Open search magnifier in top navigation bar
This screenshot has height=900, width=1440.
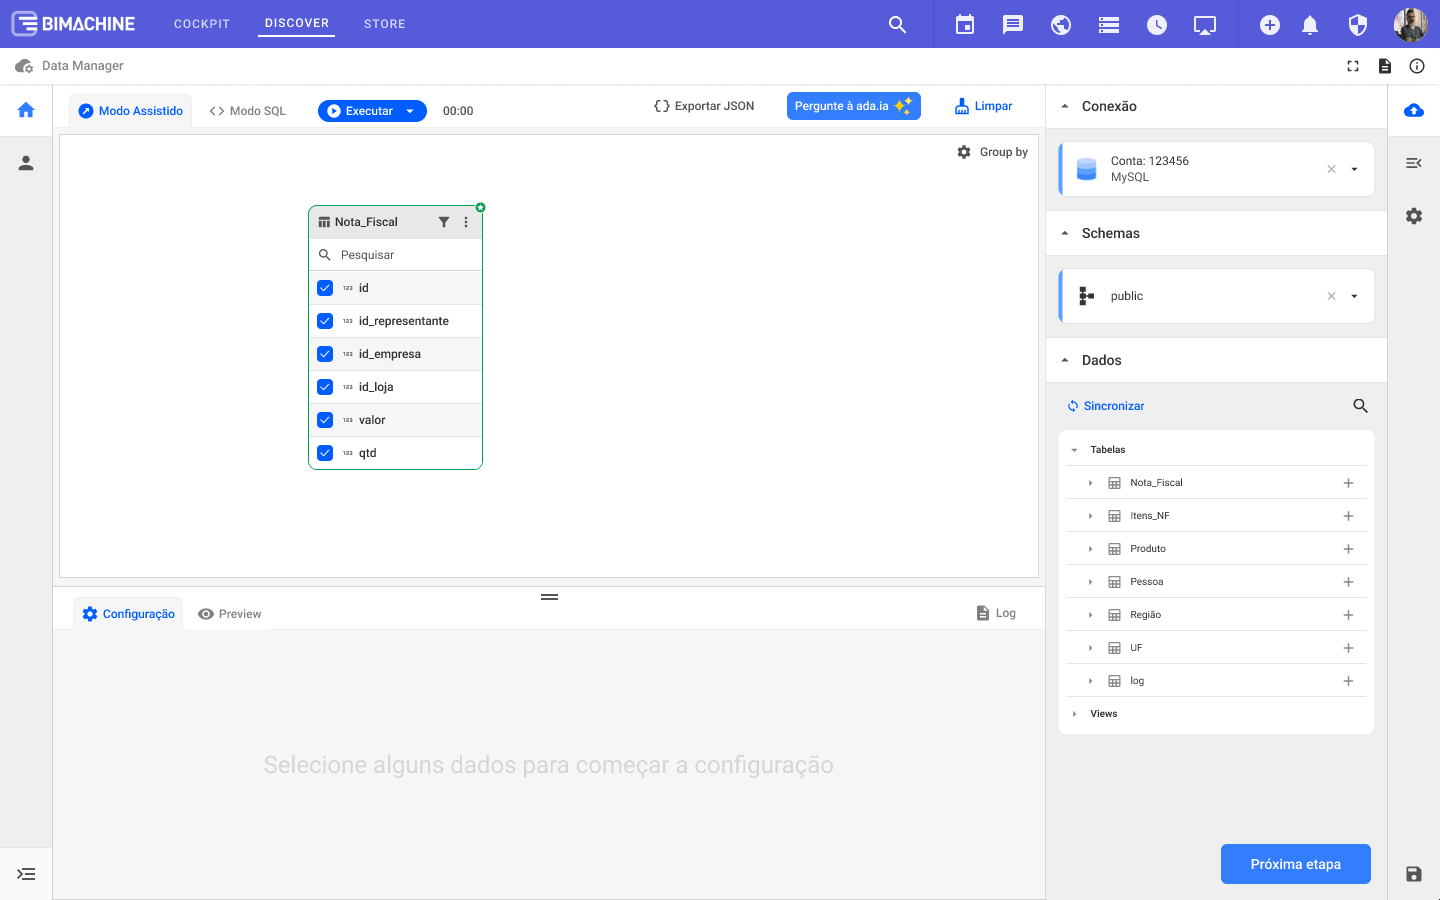897,25
